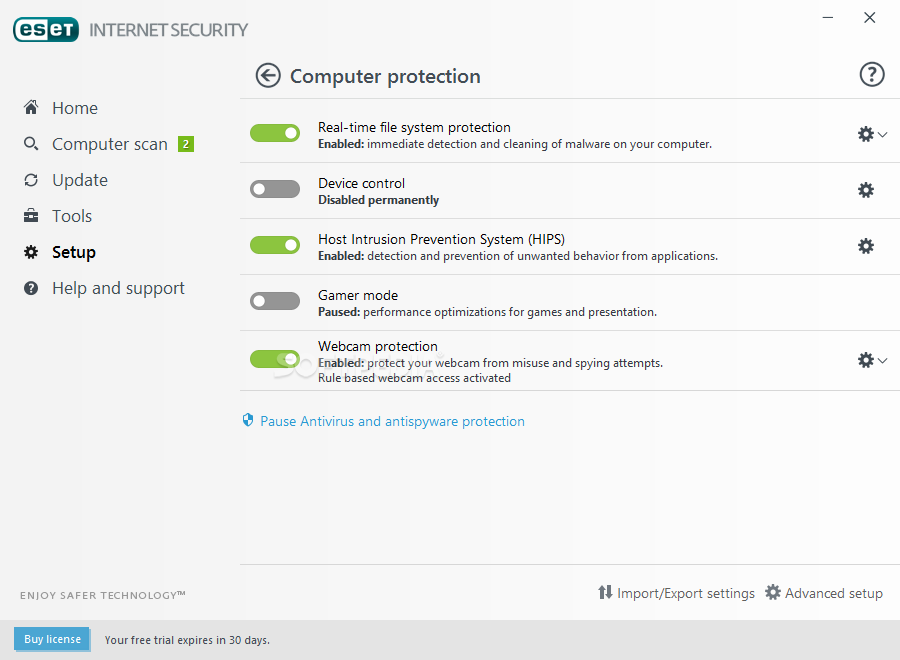This screenshot has height=660, width=900.
Task: Click the back arrow beside Computer protection
Action: click(x=268, y=76)
